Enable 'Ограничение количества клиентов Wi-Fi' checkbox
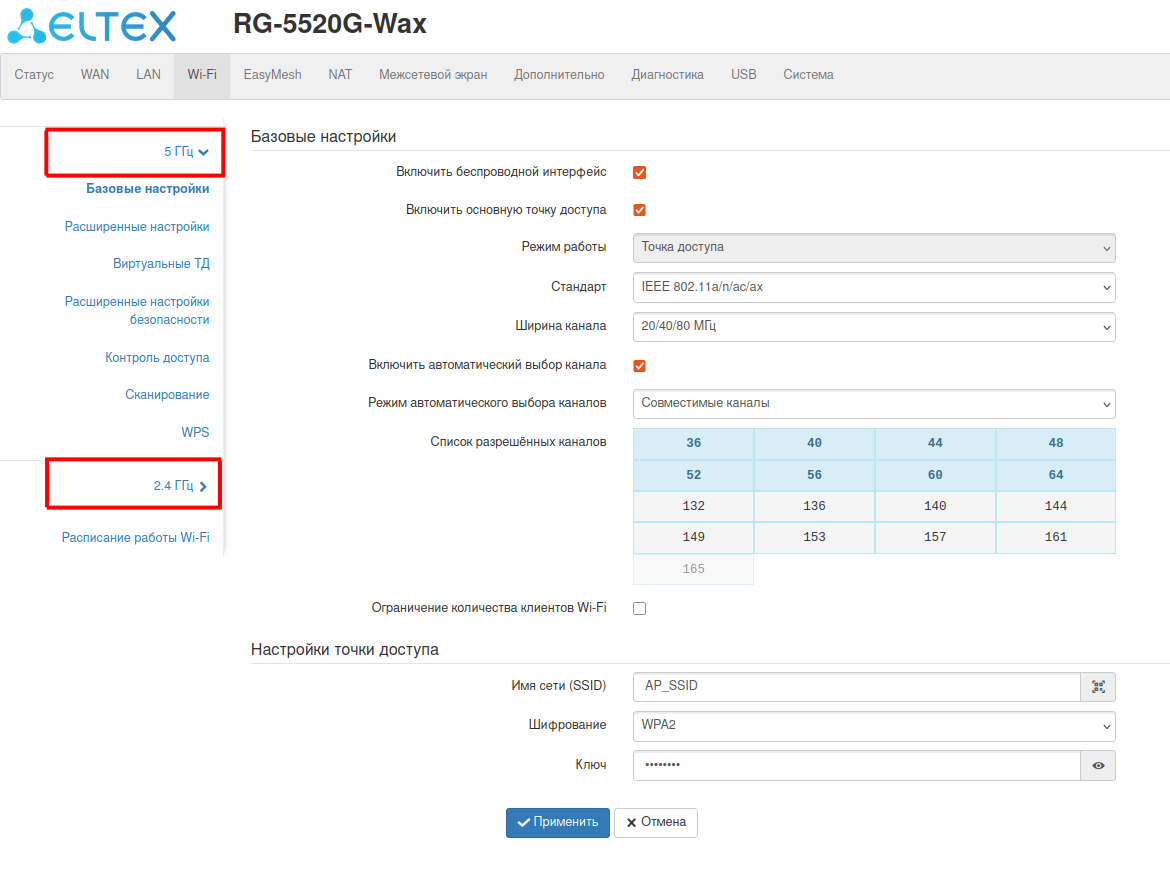1170x888 pixels. (x=640, y=608)
